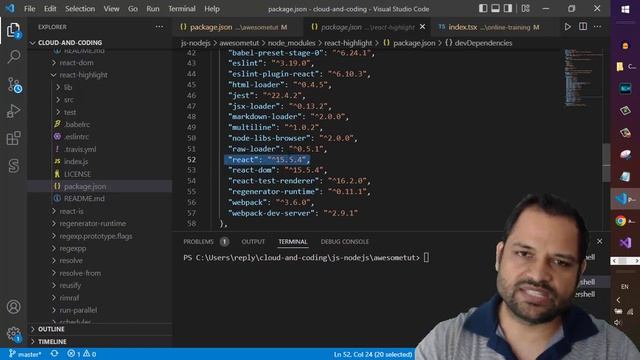The height and width of the screenshot is (360, 640).
Task: Select the Terminal panel tab
Action: click(x=293, y=242)
